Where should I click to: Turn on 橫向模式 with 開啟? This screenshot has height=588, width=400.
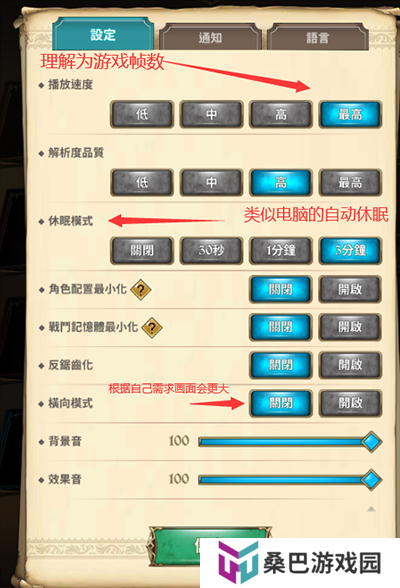pos(350,403)
